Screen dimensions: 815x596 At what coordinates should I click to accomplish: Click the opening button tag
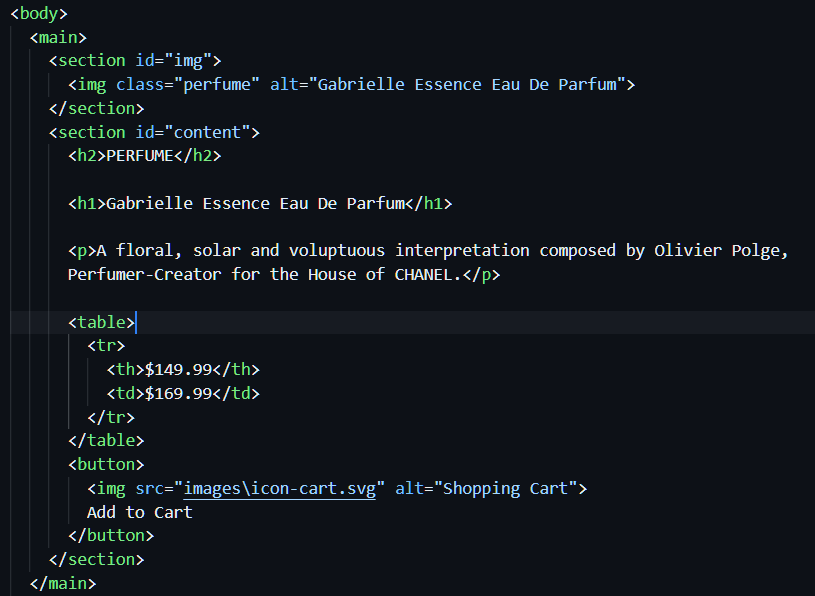(106, 465)
